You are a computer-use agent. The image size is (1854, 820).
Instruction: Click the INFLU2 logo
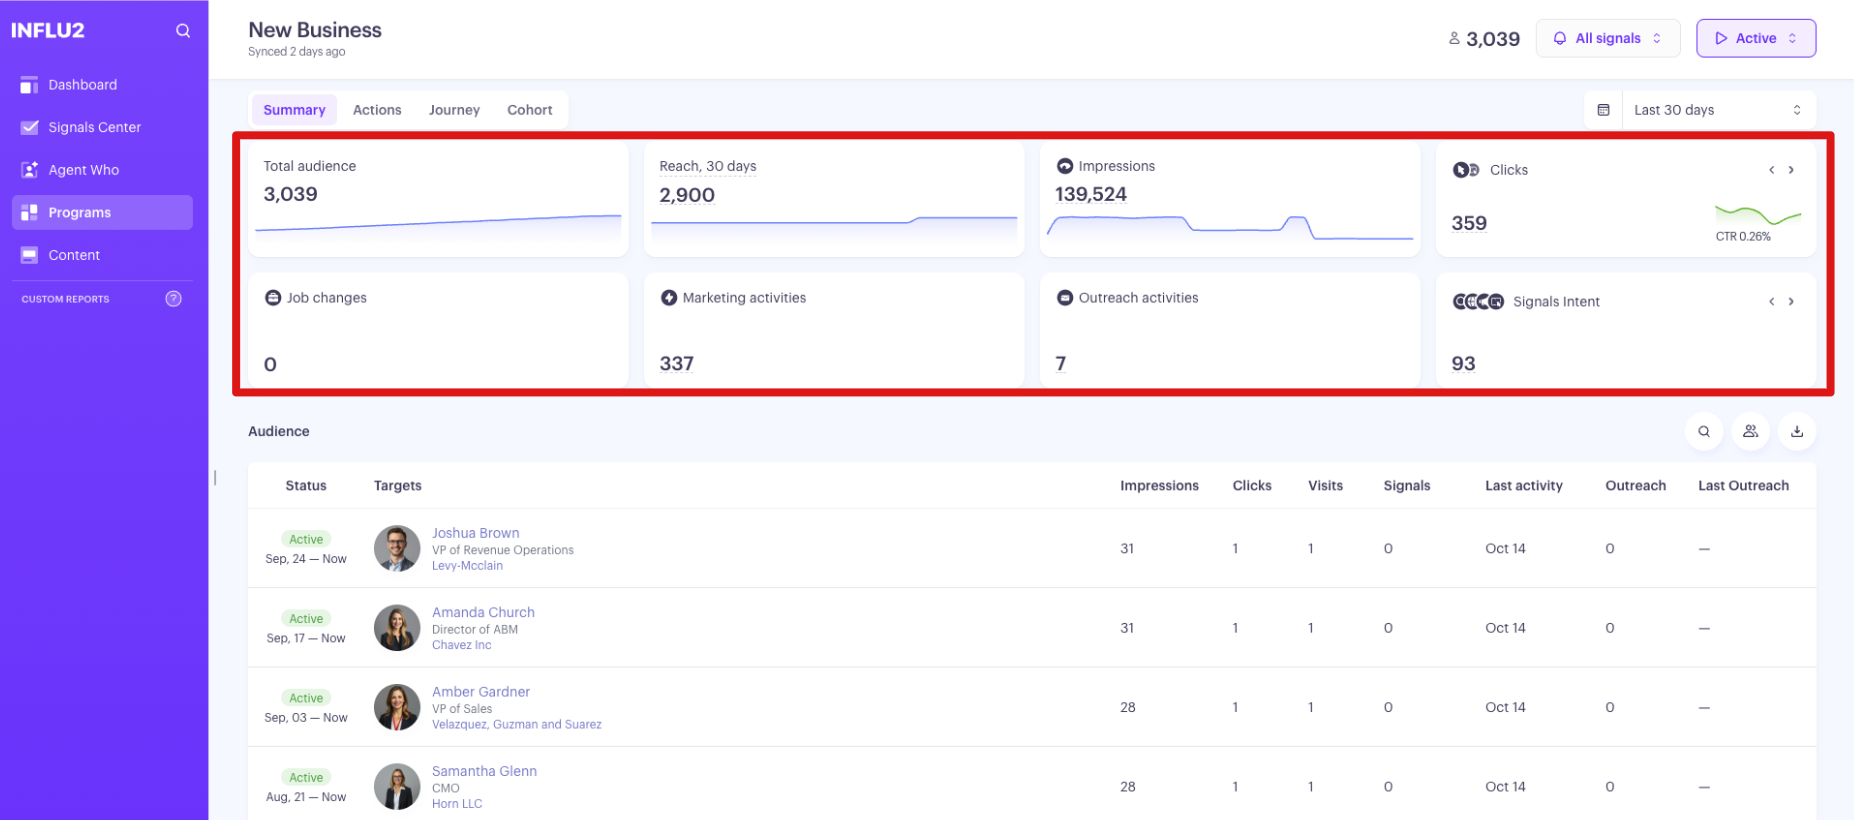point(48,30)
